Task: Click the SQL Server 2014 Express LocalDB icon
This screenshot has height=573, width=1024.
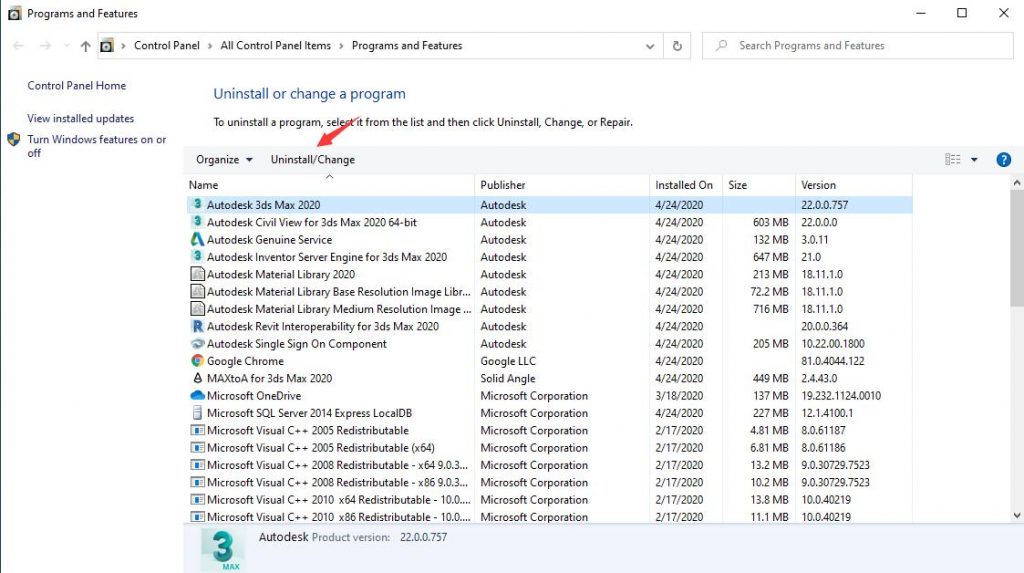Action: pos(197,413)
